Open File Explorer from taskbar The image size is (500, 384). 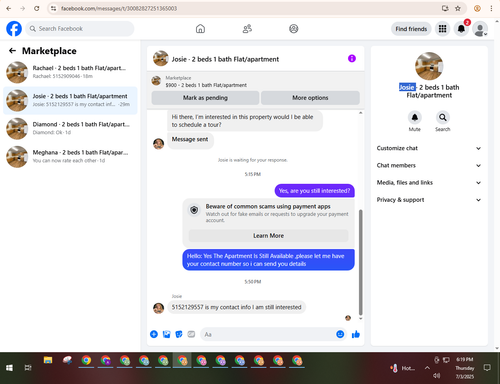tap(48, 360)
